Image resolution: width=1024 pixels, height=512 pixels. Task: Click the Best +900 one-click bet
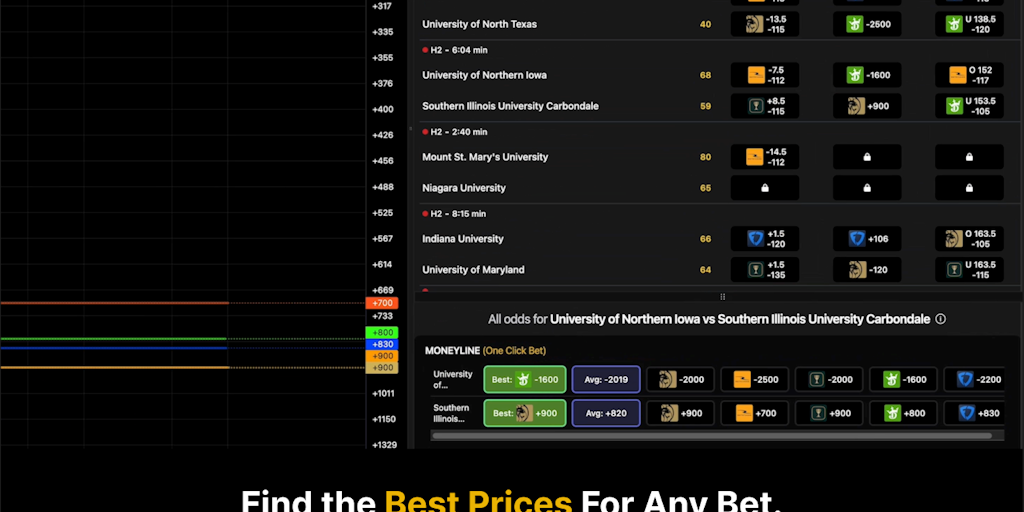coord(524,413)
